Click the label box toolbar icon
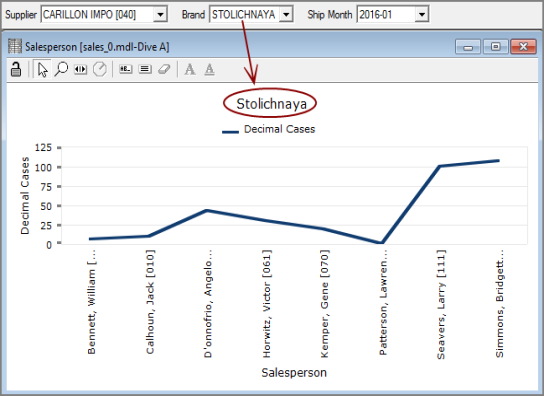 [125, 69]
